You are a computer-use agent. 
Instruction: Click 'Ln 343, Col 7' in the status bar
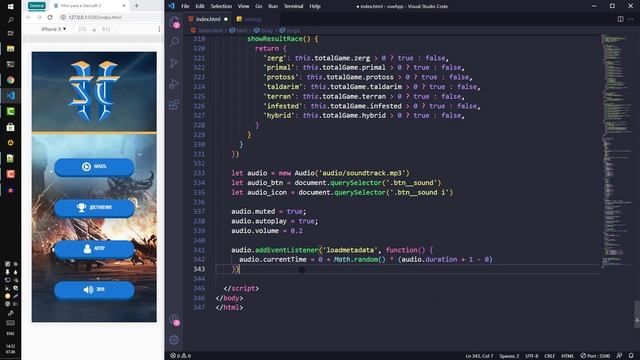coord(479,356)
